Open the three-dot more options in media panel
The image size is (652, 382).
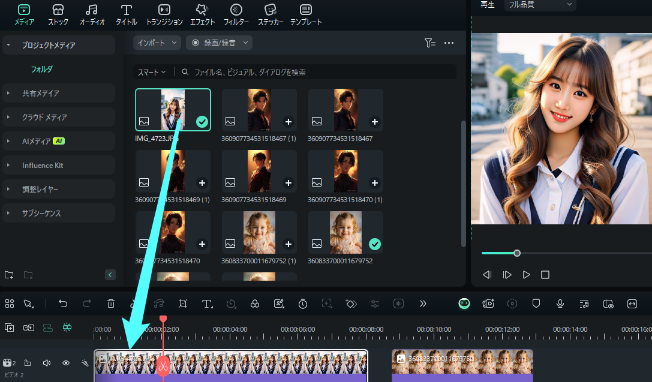tap(449, 43)
